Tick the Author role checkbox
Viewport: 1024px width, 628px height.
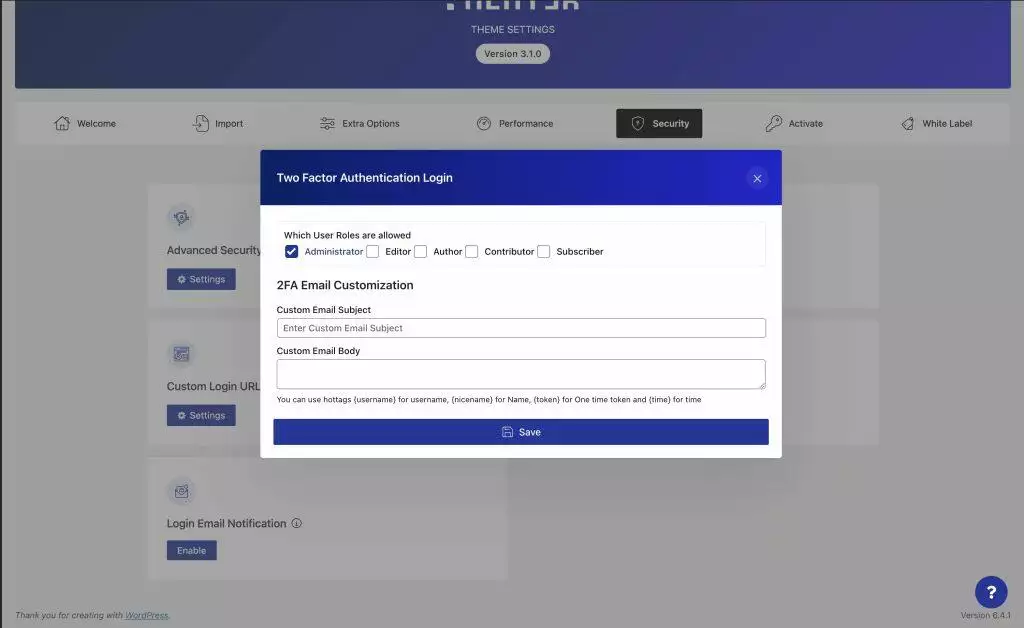[421, 252]
